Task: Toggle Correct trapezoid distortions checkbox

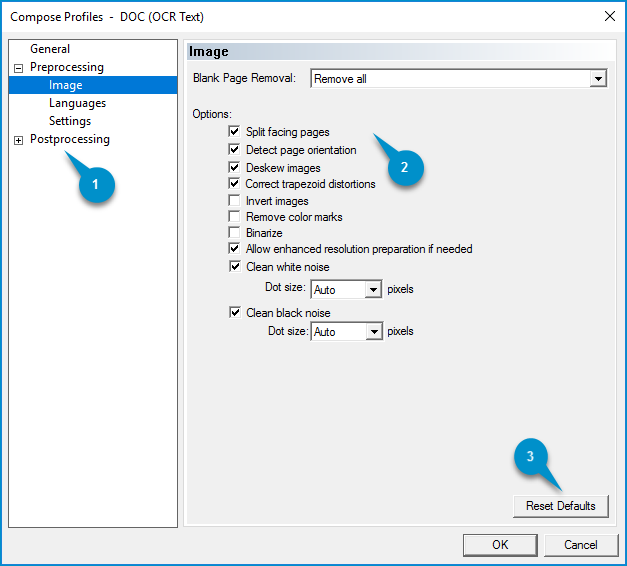Action: (234, 183)
